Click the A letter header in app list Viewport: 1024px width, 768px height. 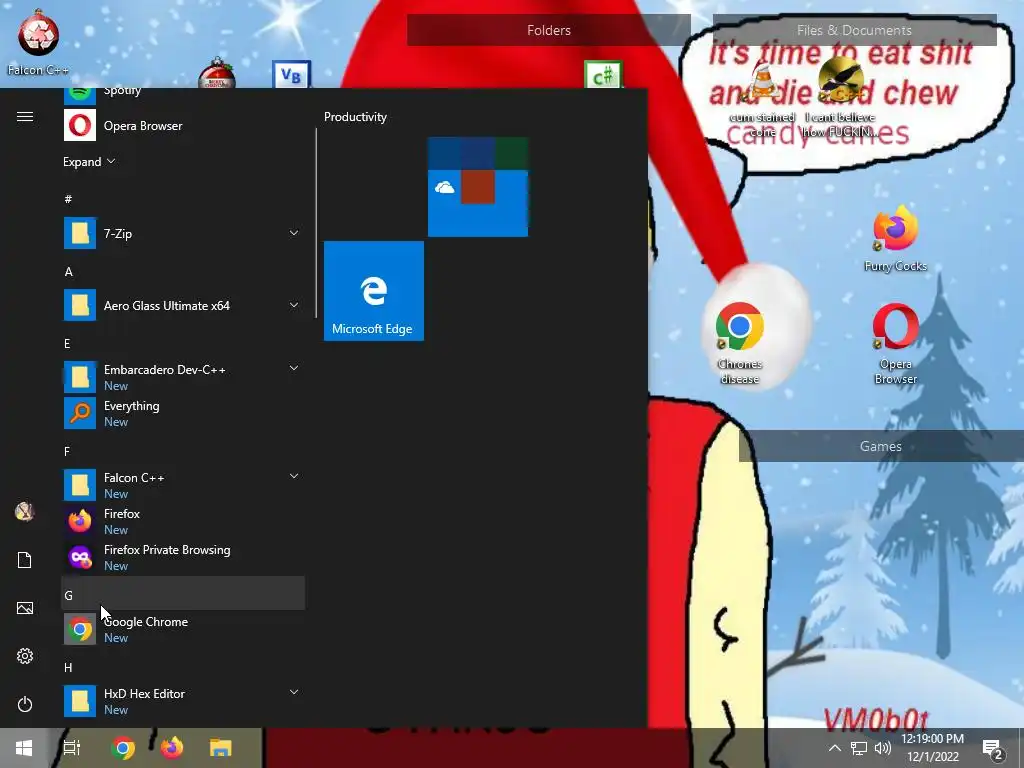click(183, 272)
